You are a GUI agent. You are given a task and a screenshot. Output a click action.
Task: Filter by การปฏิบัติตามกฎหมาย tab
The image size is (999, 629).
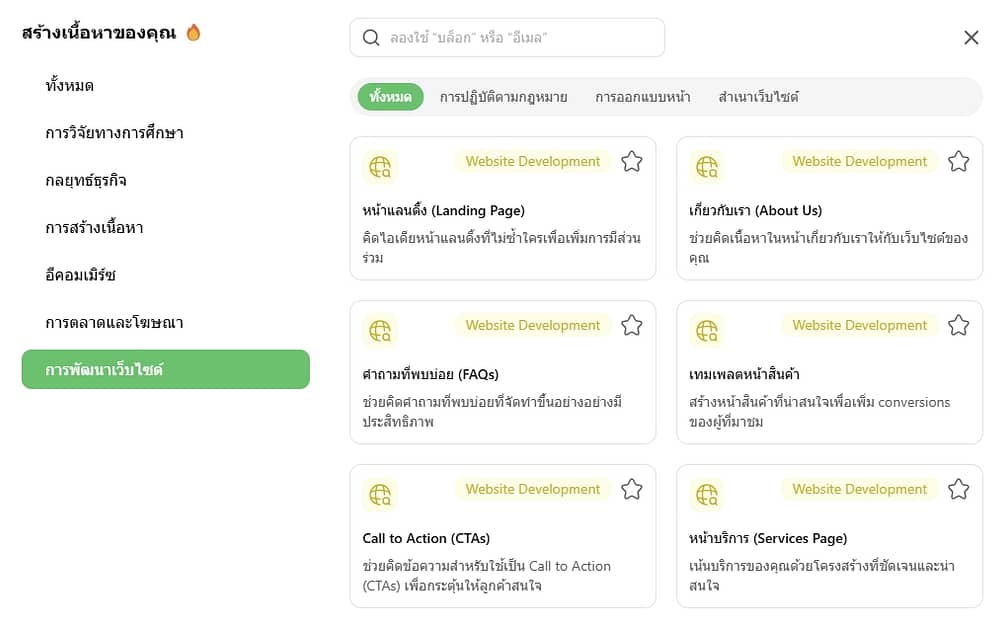tap(503, 97)
